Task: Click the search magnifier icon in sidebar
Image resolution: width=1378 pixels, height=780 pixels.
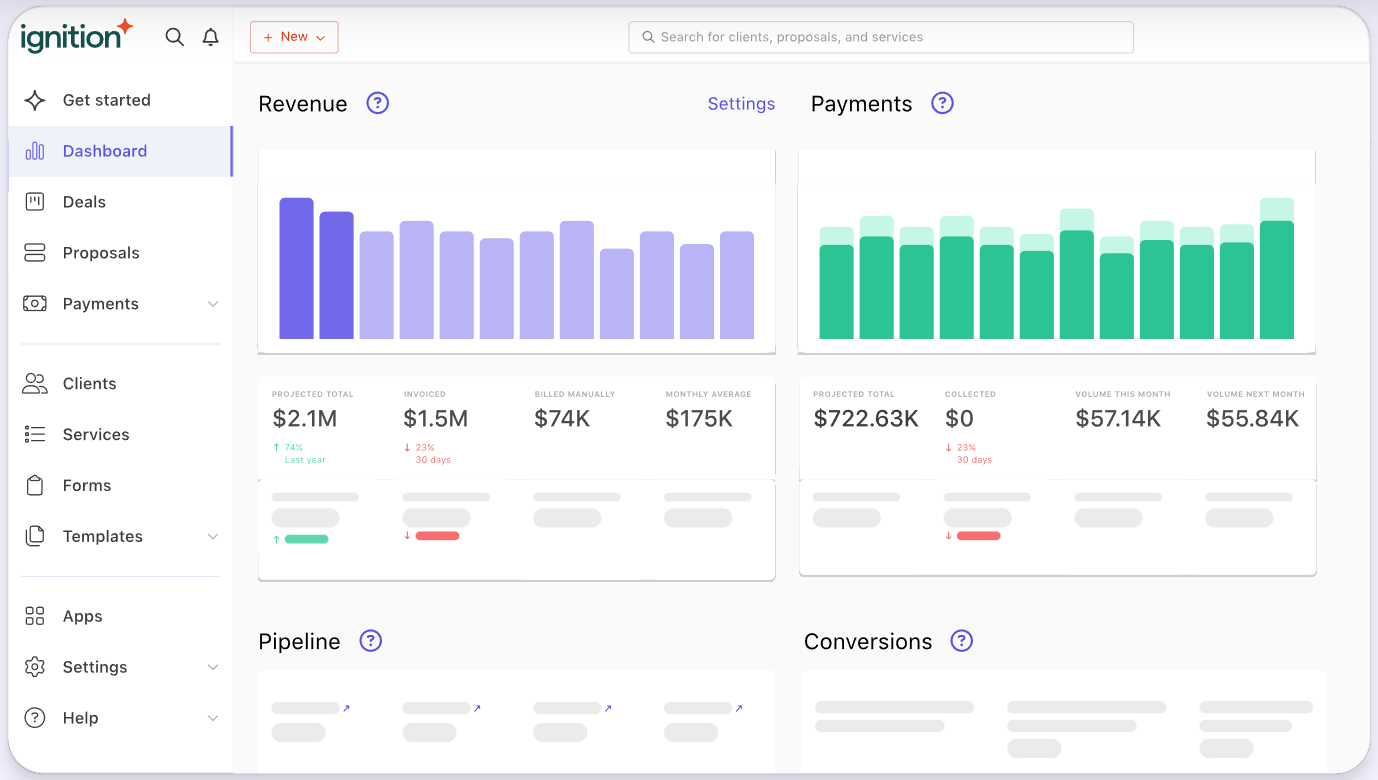Action: coord(174,37)
